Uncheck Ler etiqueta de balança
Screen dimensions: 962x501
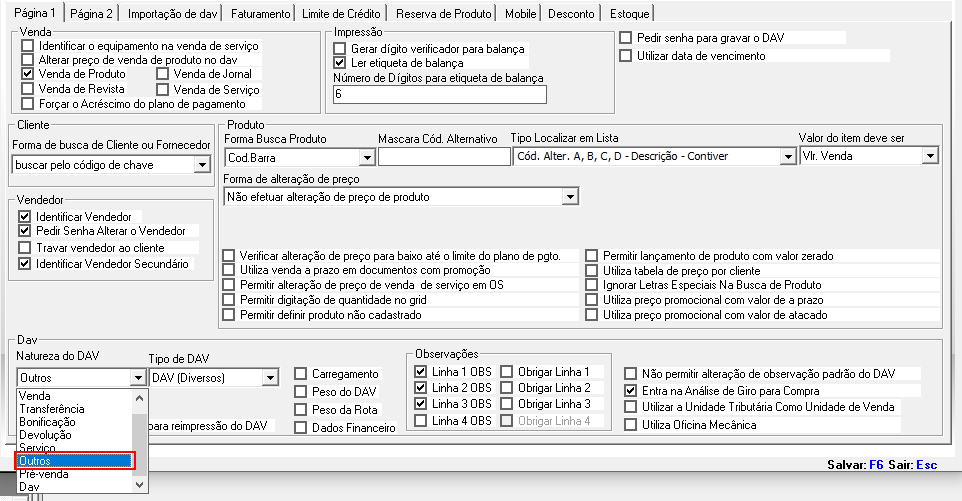coord(339,63)
